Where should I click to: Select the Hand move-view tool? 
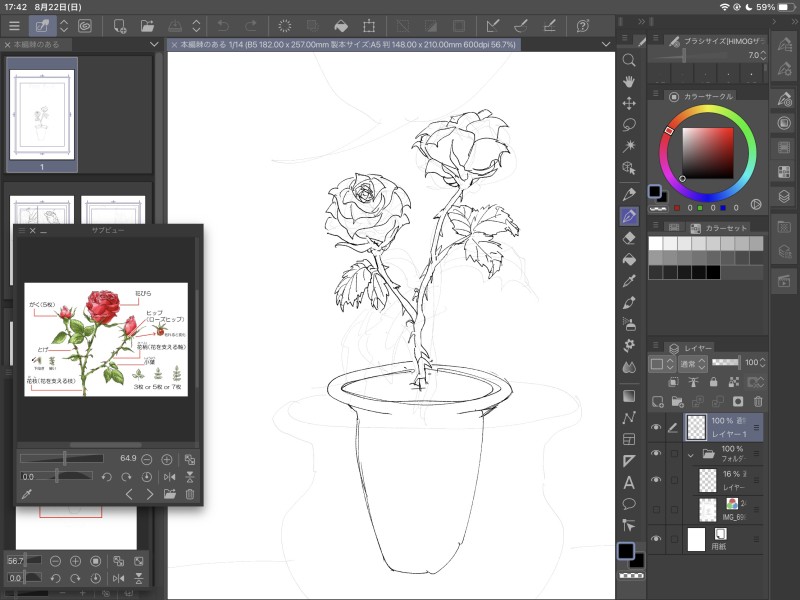pyautogui.click(x=629, y=81)
